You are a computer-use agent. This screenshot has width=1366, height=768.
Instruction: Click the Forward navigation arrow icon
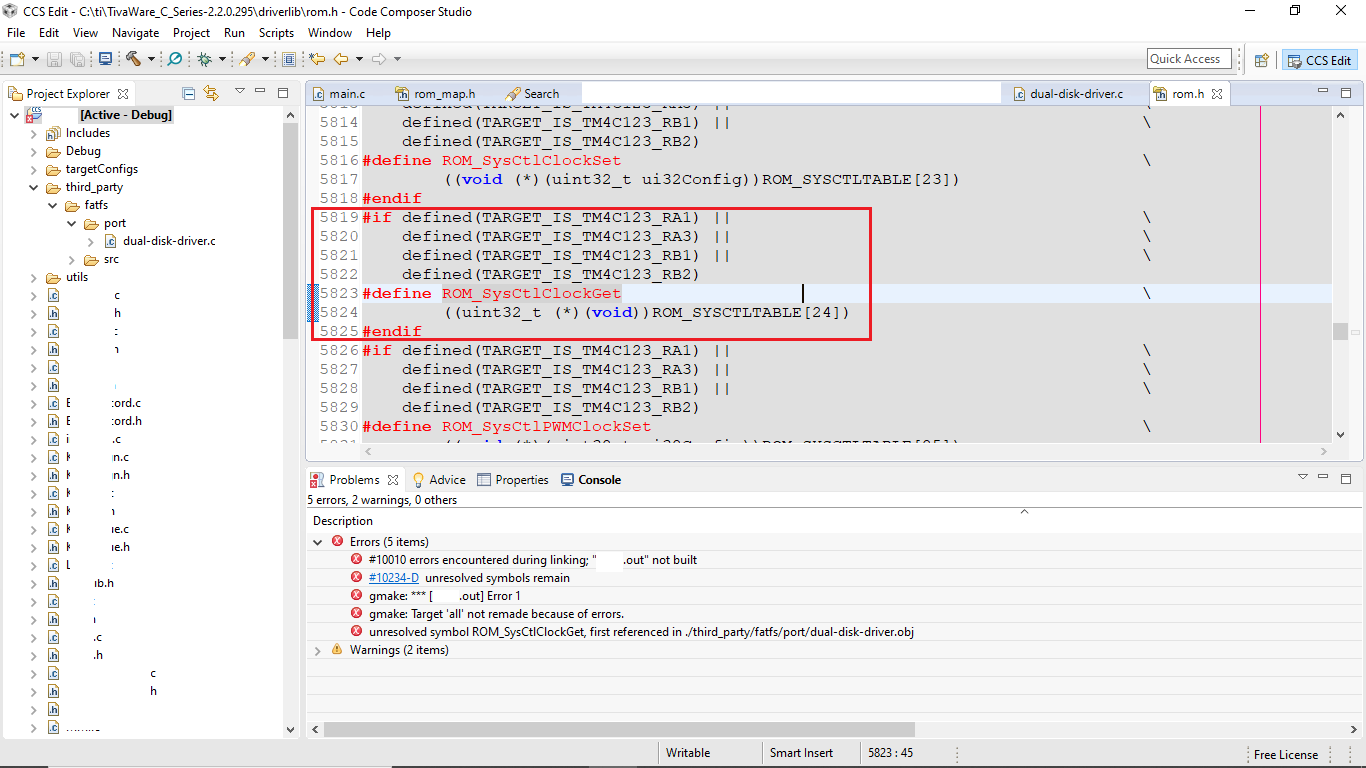tap(379, 59)
